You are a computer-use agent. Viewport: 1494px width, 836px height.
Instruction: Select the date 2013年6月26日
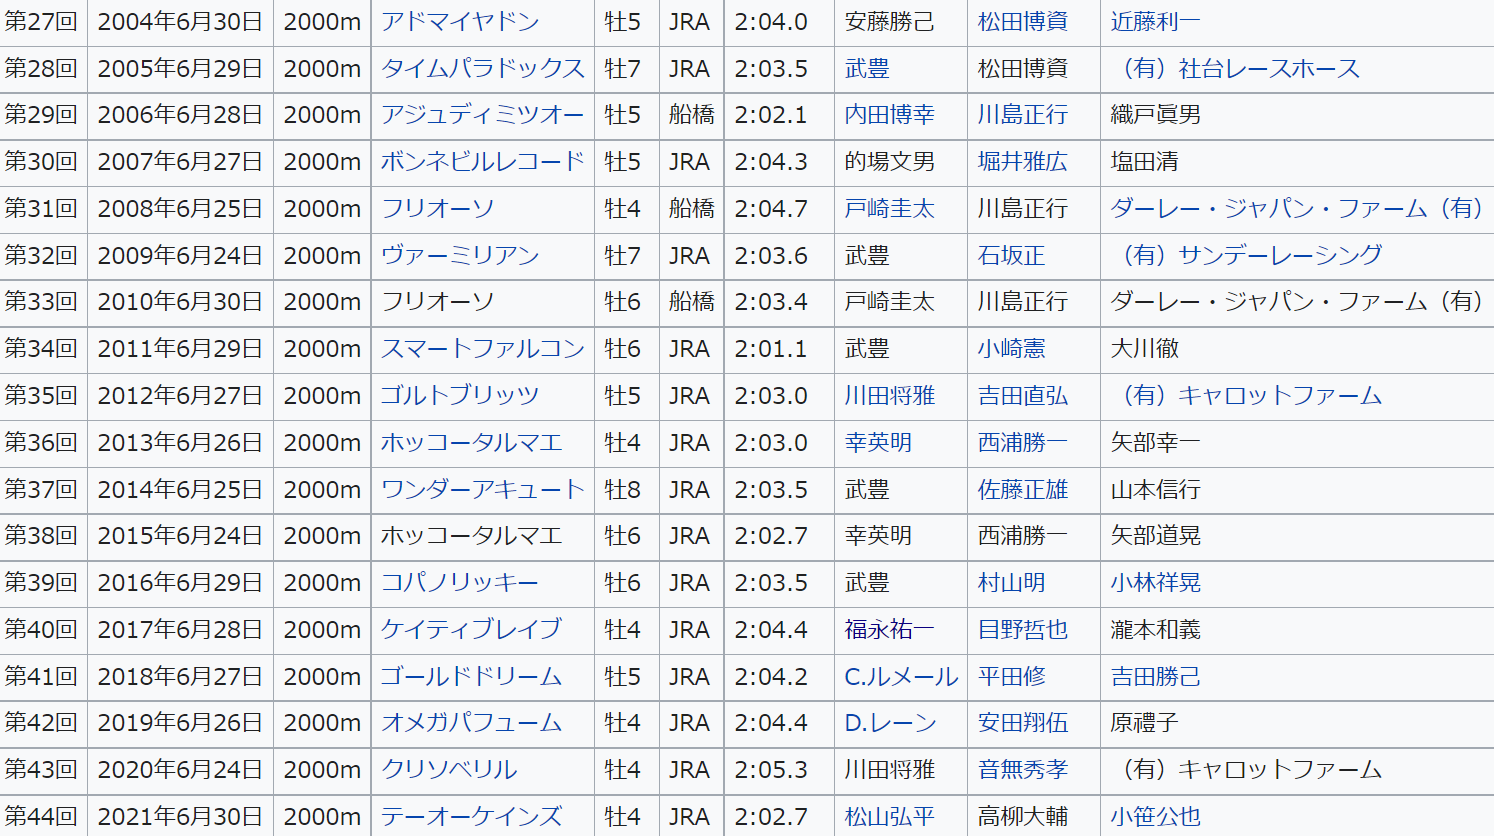pos(180,442)
